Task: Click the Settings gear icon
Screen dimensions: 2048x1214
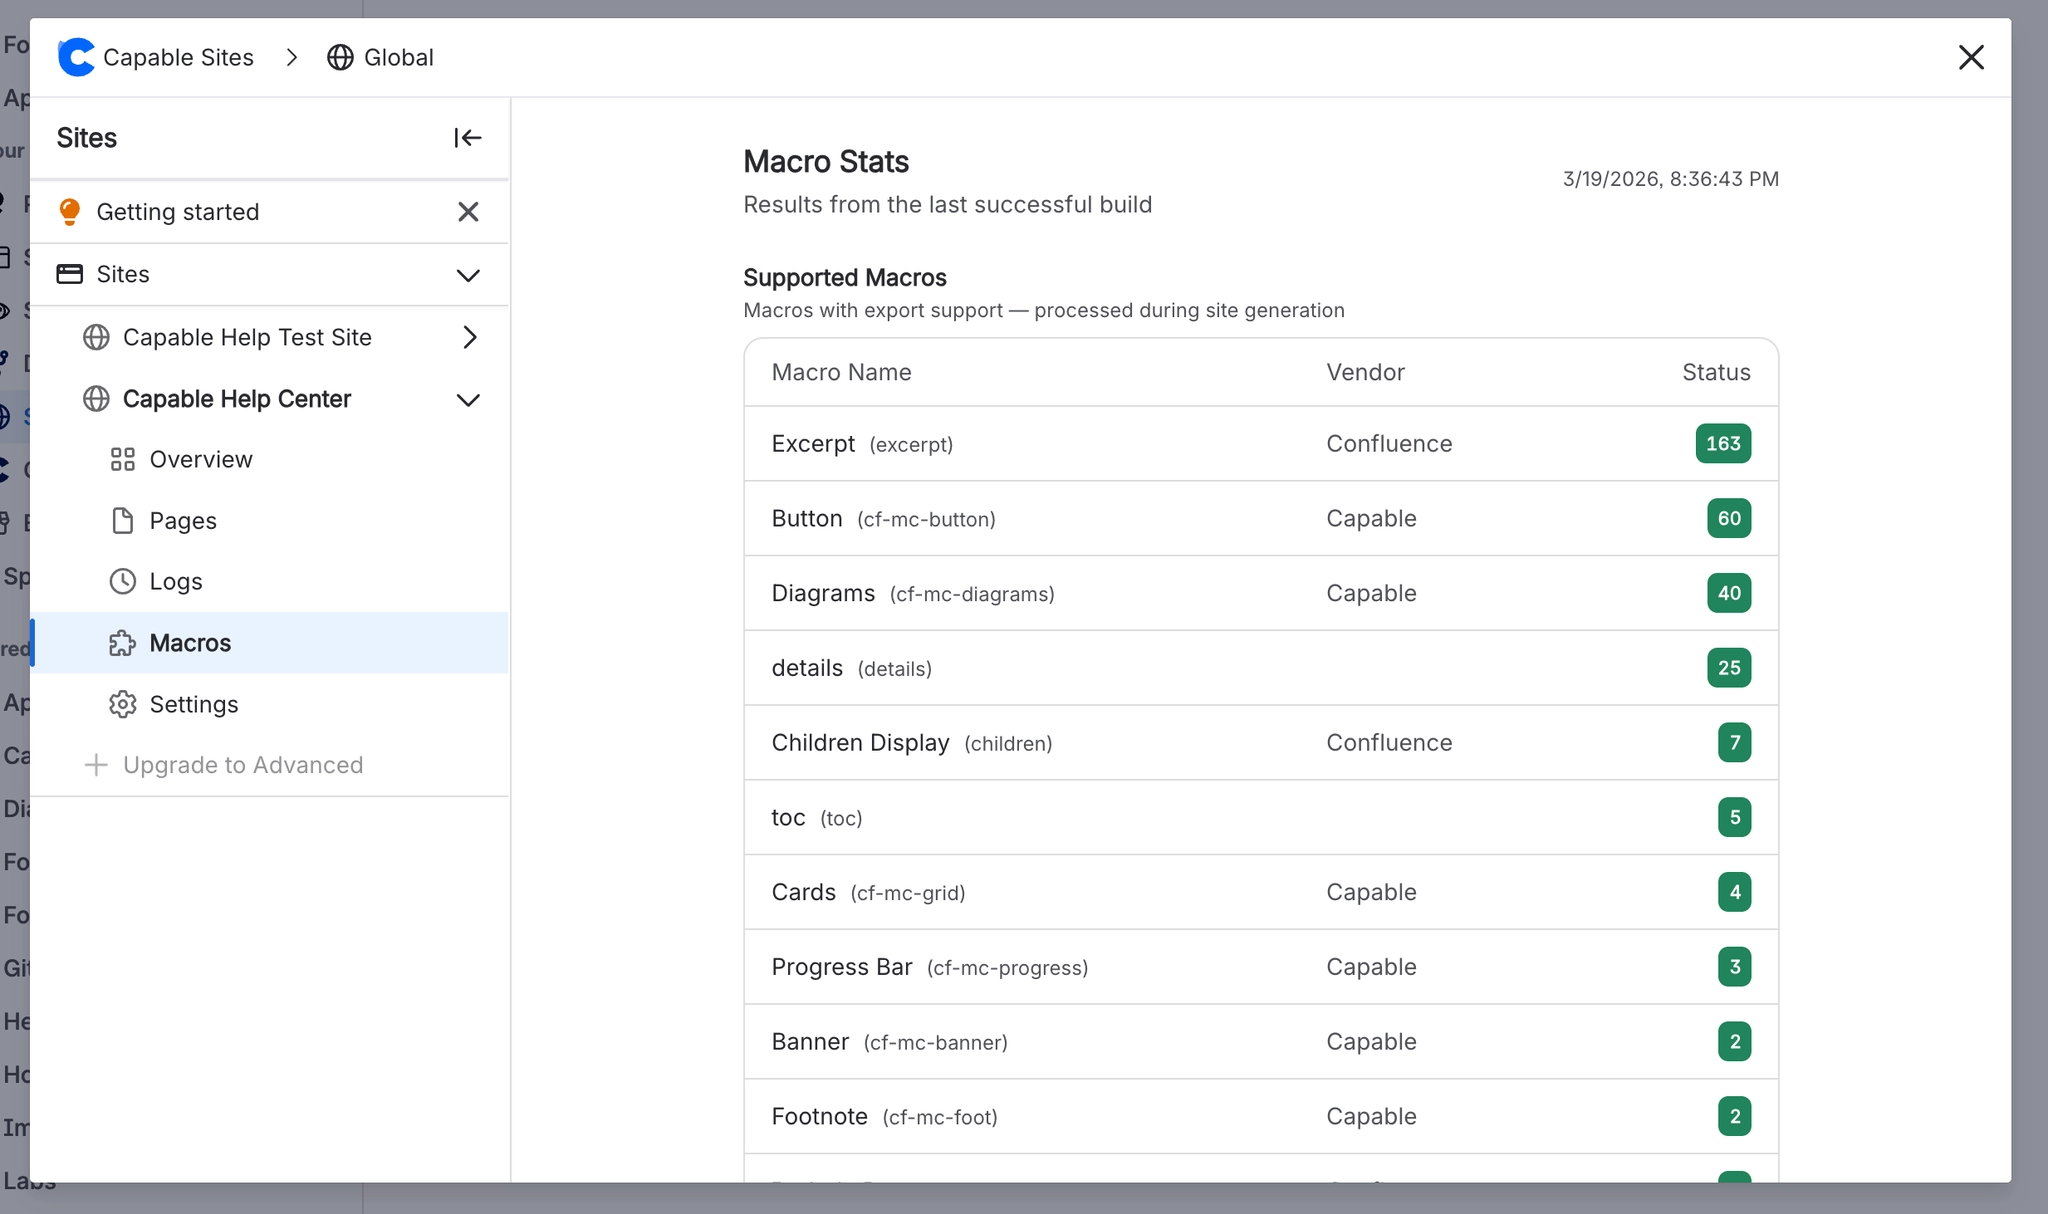Action: click(122, 704)
